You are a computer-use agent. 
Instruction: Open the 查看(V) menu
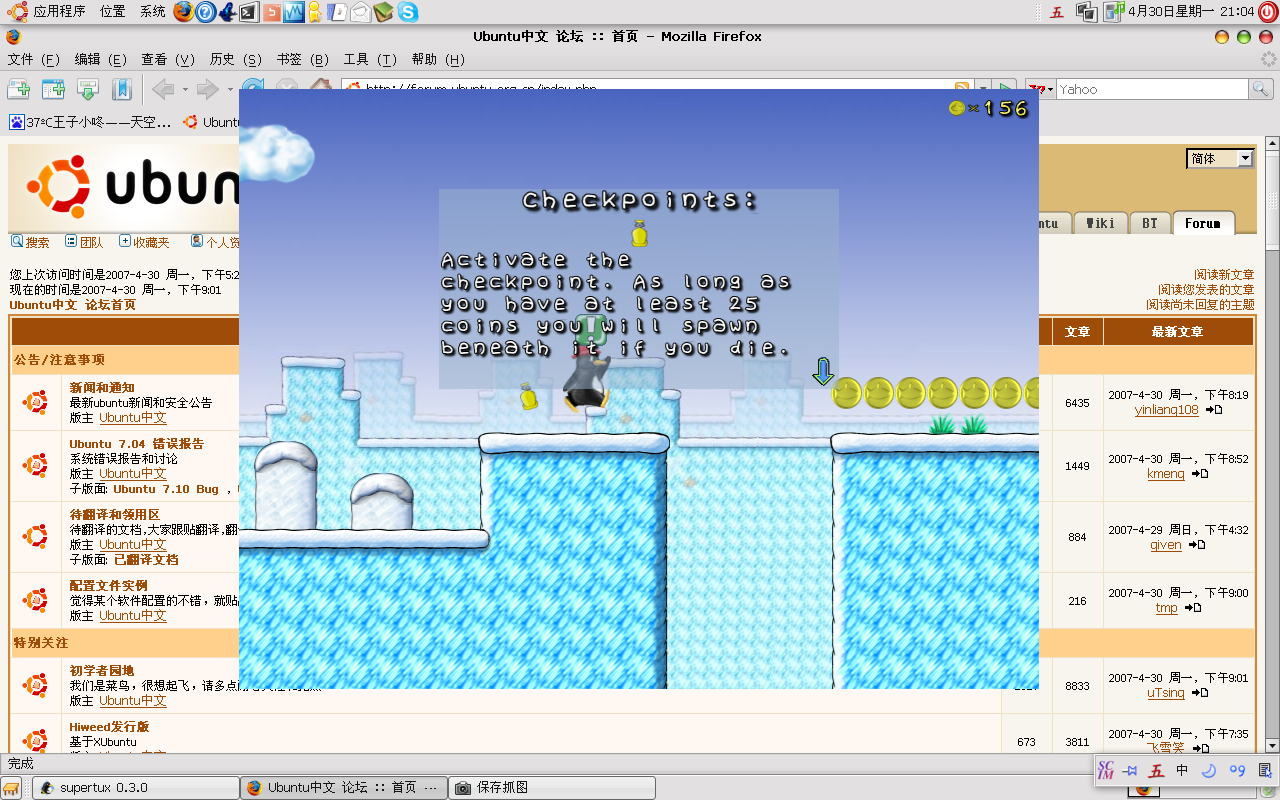(168, 60)
